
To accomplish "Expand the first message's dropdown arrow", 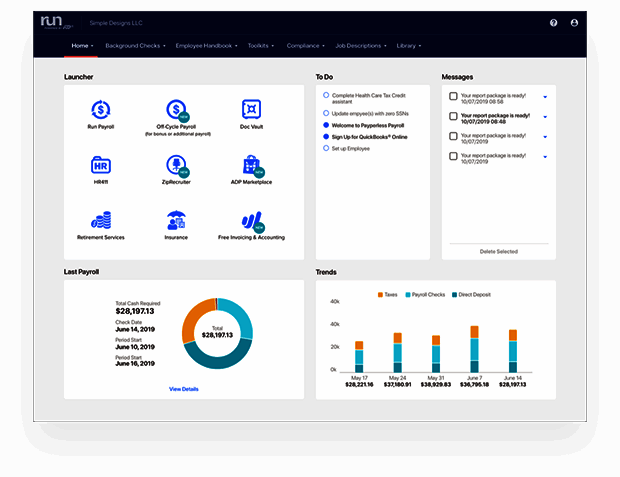I will pos(545,97).
